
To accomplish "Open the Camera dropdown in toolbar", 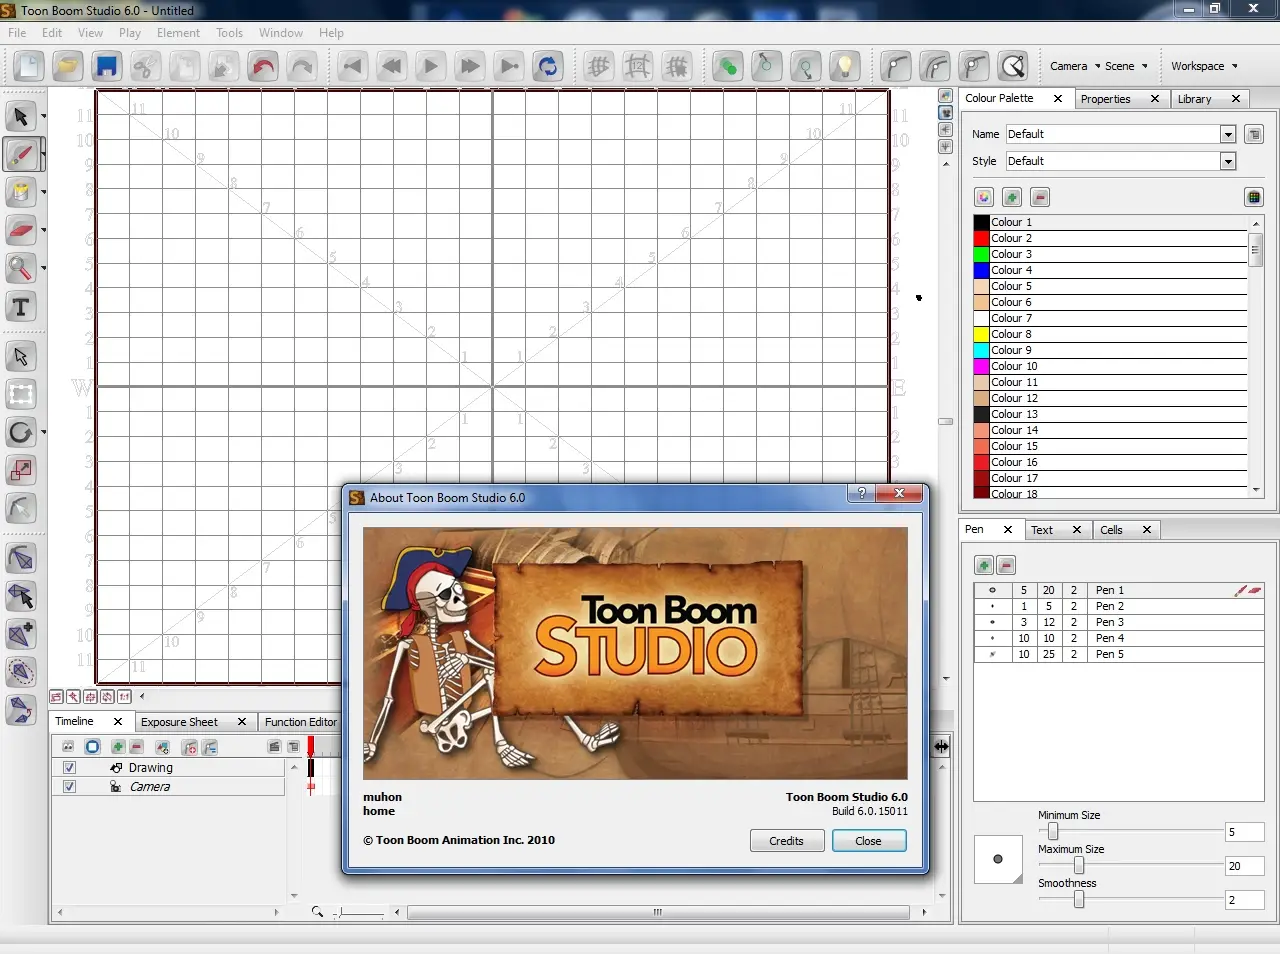I will (1075, 66).
